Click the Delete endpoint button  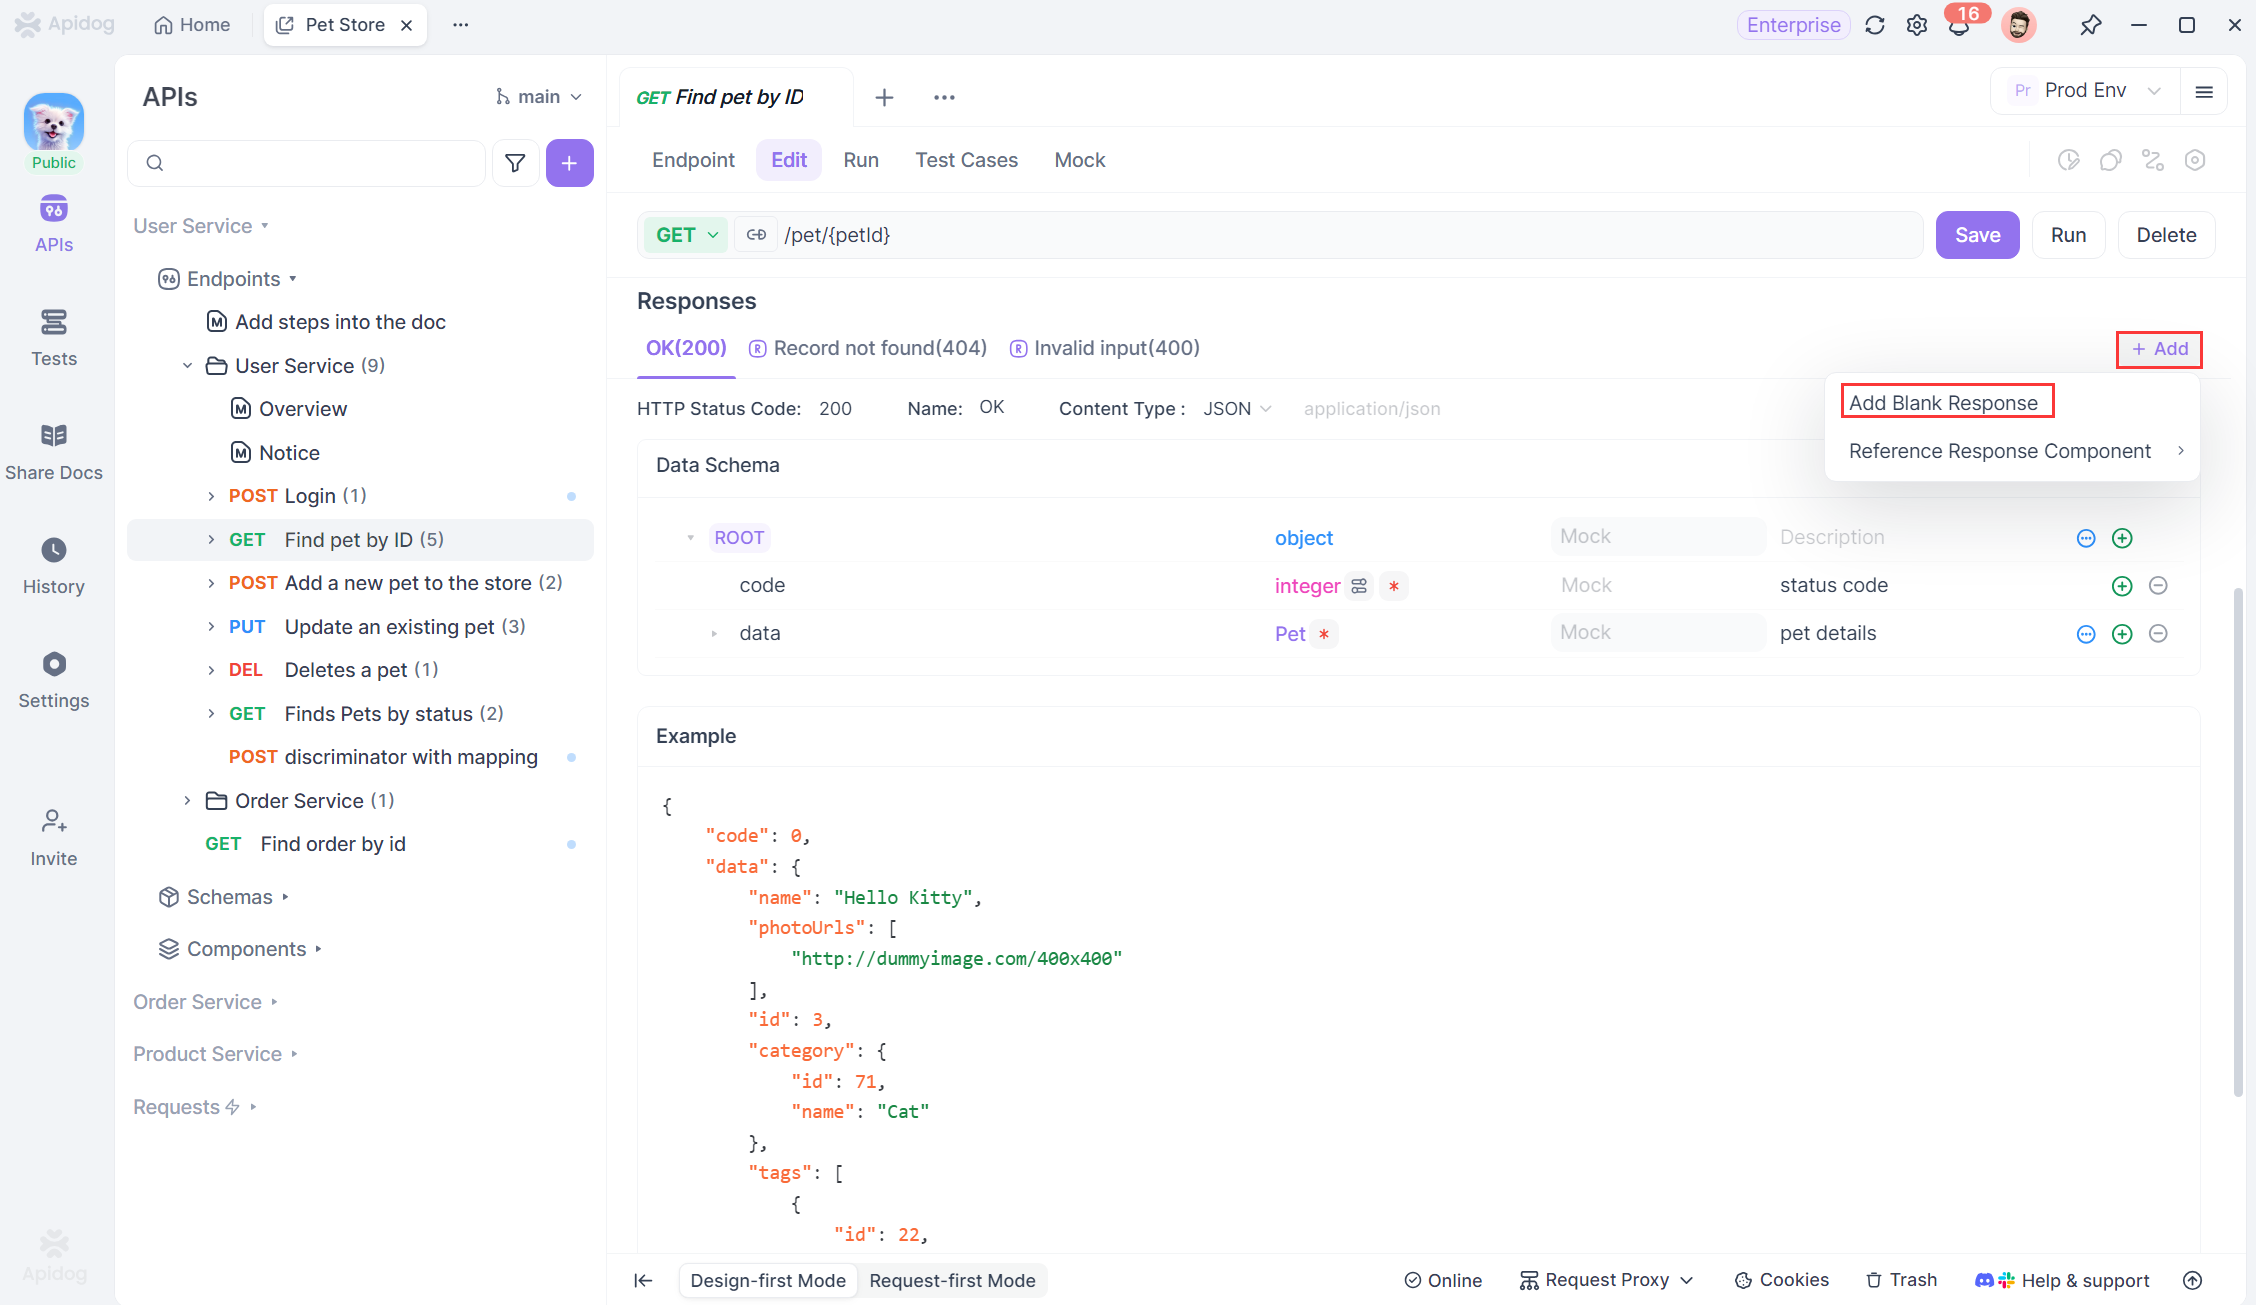click(2166, 235)
